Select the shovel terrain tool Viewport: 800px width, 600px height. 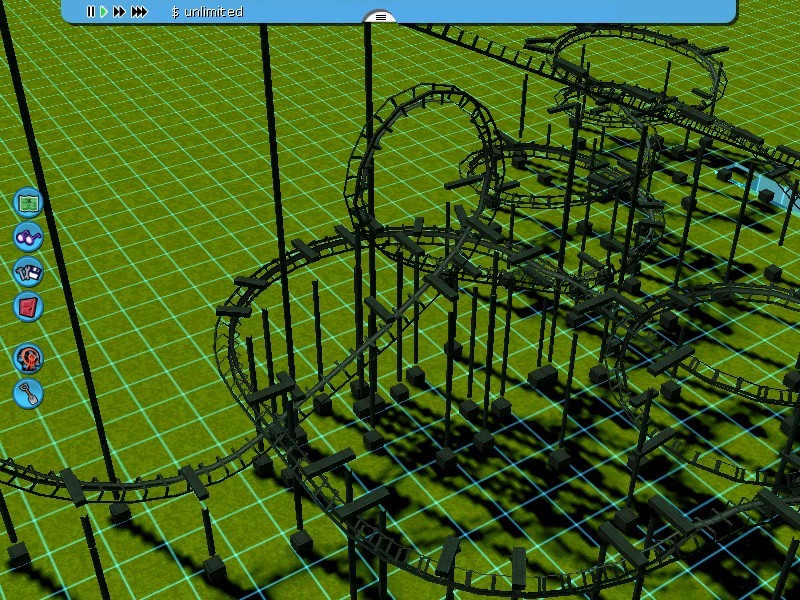[x=29, y=393]
